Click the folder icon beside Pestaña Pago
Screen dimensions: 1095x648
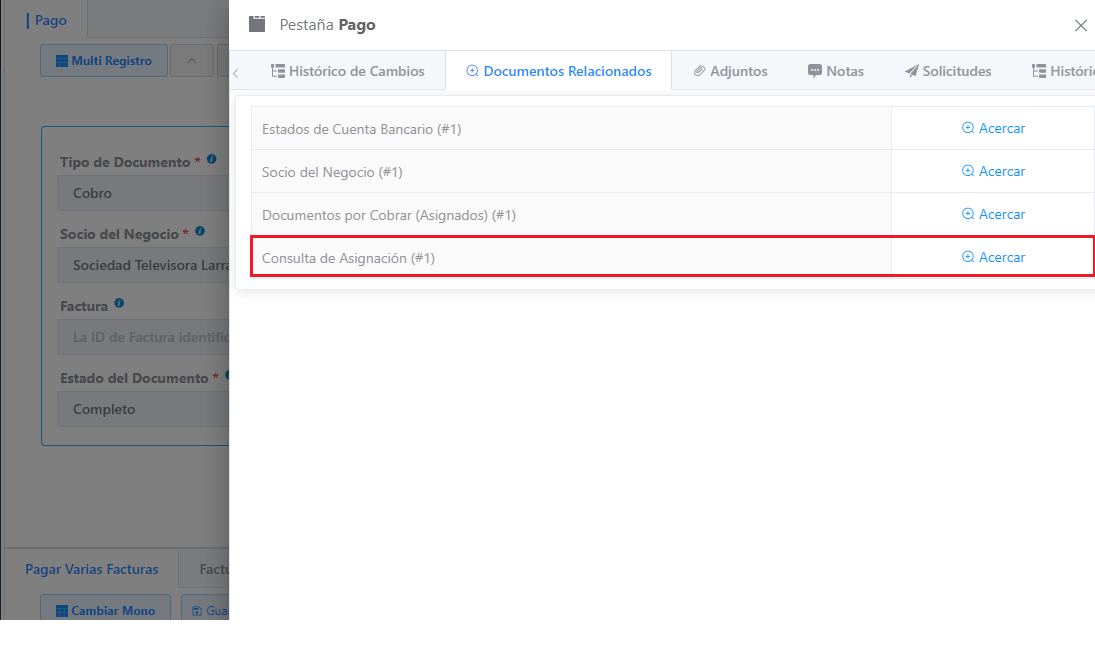(257, 24)
